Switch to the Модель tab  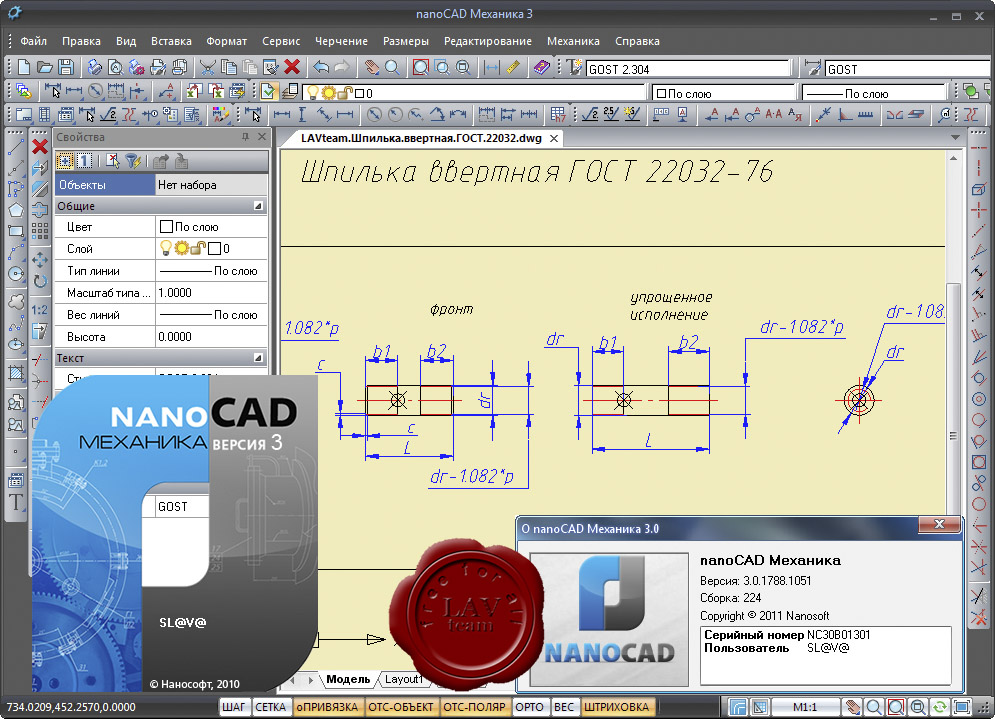(x=348, y=679)
